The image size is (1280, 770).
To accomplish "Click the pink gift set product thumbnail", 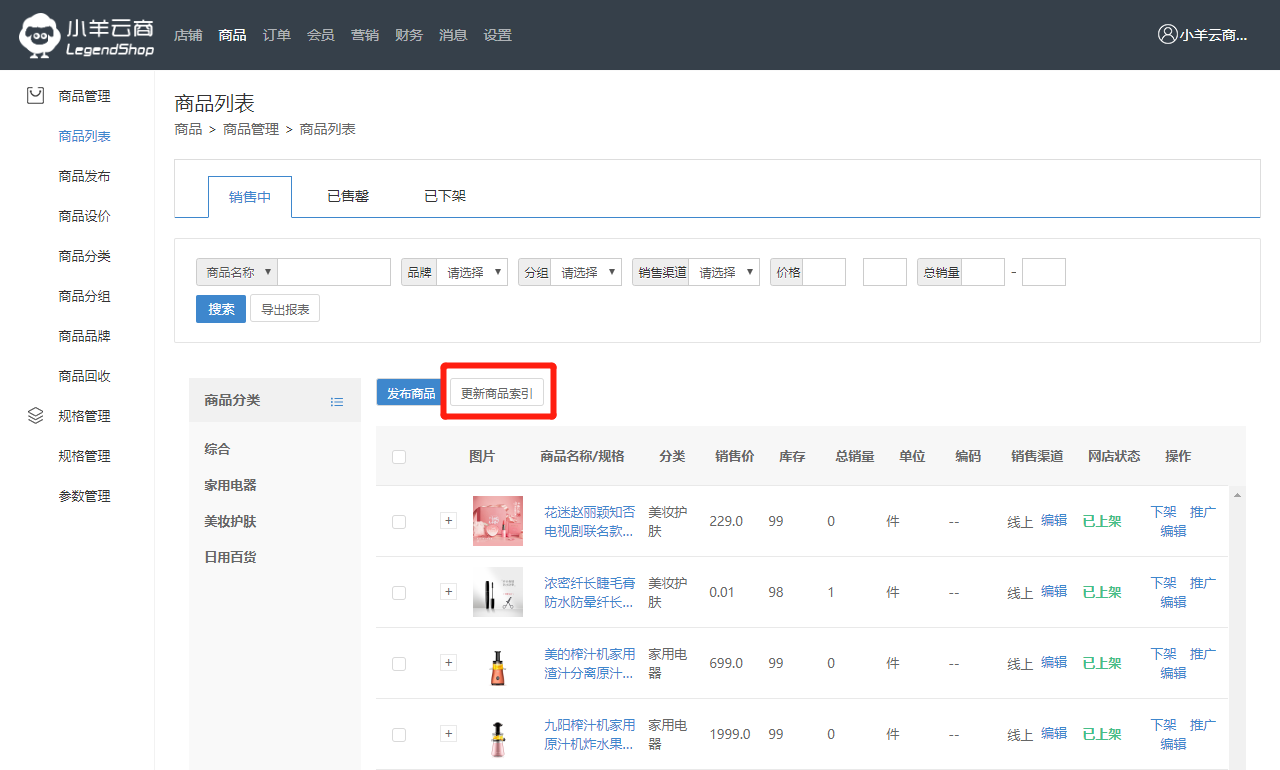I will point(497,521).
